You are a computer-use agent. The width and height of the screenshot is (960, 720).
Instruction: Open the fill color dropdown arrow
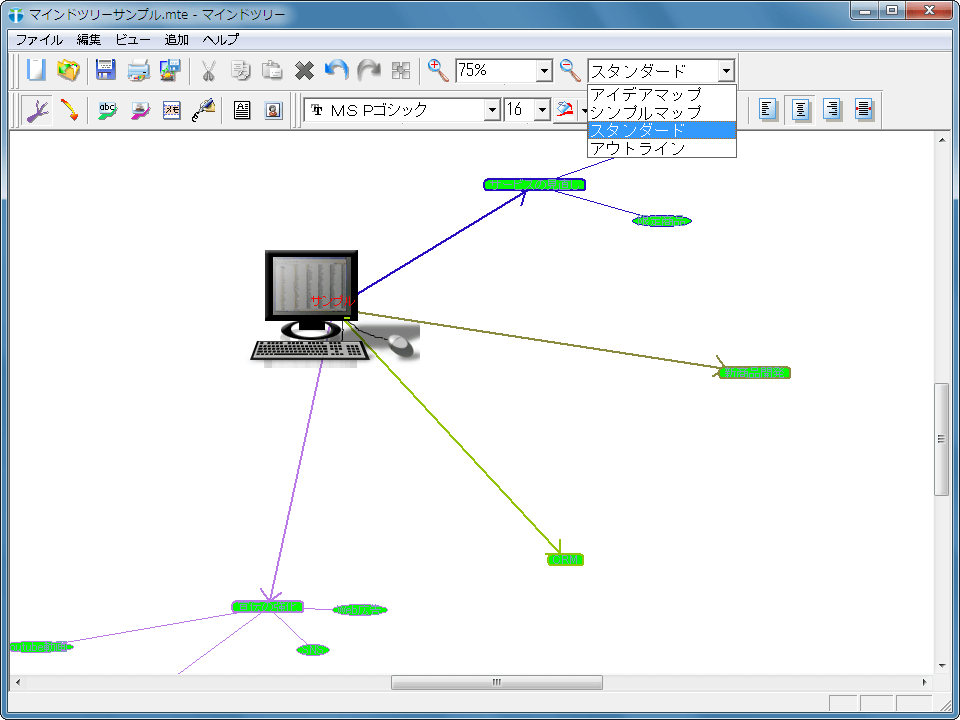(583, 111)
